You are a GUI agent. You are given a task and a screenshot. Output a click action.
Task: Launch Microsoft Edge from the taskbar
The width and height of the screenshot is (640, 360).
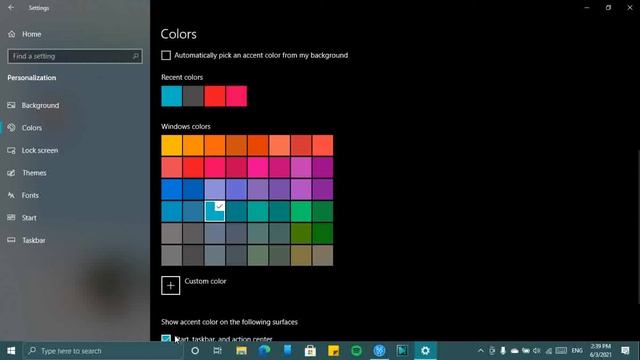tap(264, 351)
